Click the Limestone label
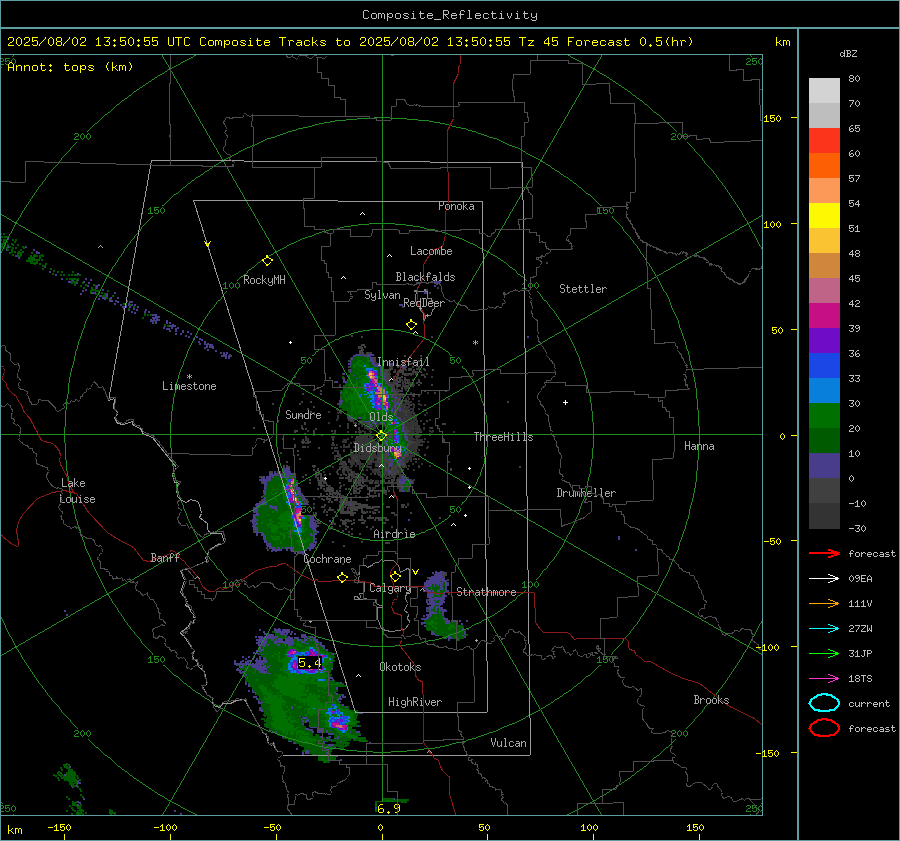The width and height of the screenshot is (900, 841). click(189, 386)
